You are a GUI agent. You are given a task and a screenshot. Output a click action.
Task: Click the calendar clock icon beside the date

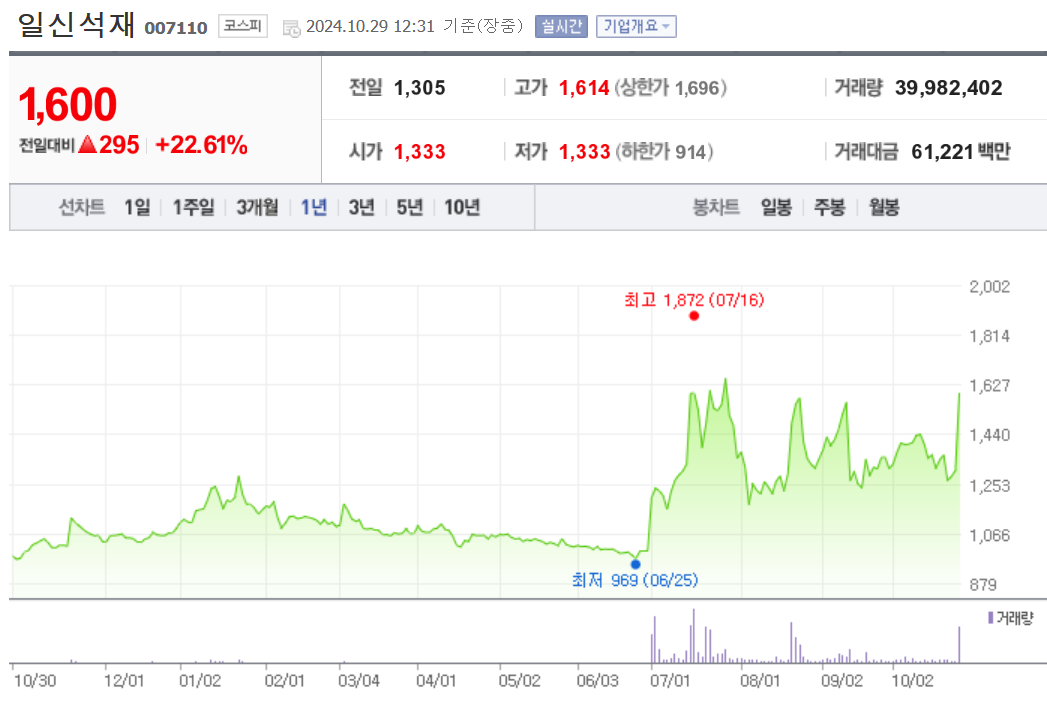[291, 28]
